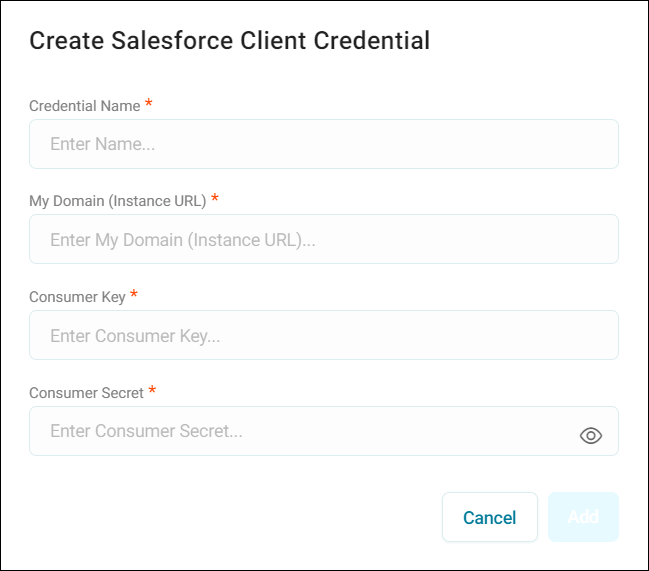Click inside the Consumer Secret field
This screenshot has width=649, height=571.
click(324, 431)
